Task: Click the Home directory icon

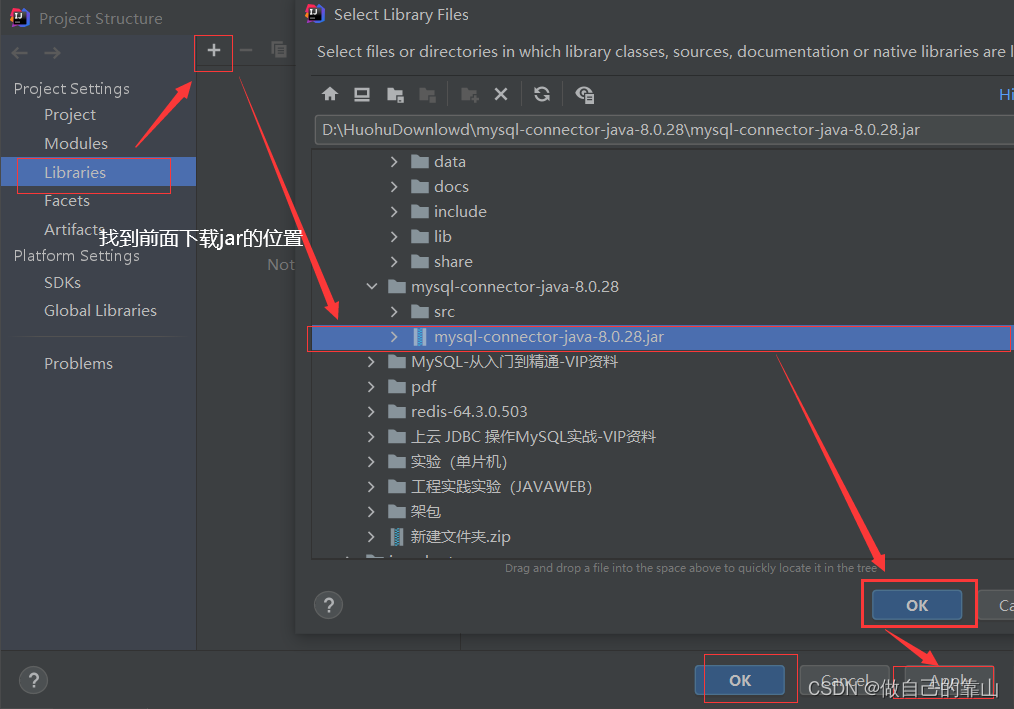Action: [330, 94]
